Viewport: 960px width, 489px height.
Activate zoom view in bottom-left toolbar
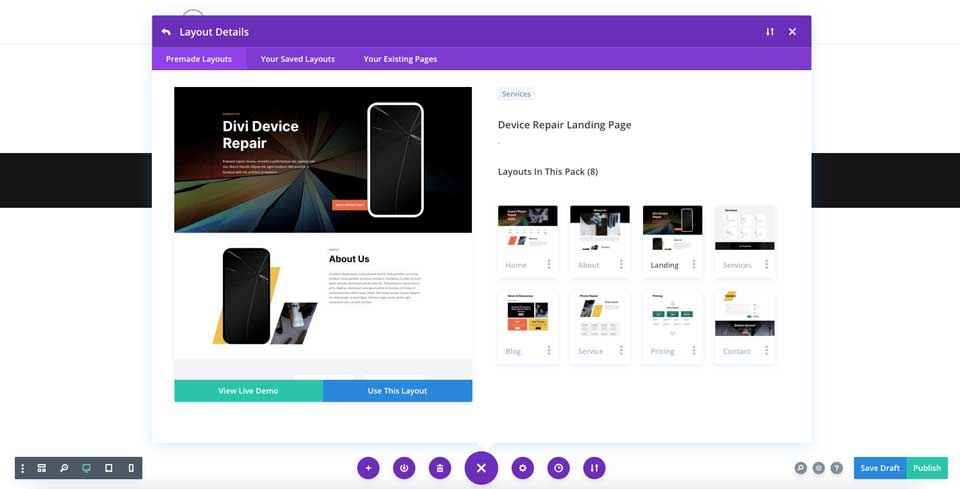tap(64, 468)
